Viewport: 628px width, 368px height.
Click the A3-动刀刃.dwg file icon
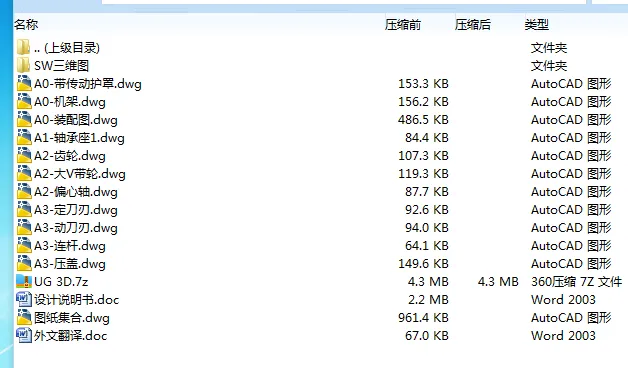click(x=24, y=228)
